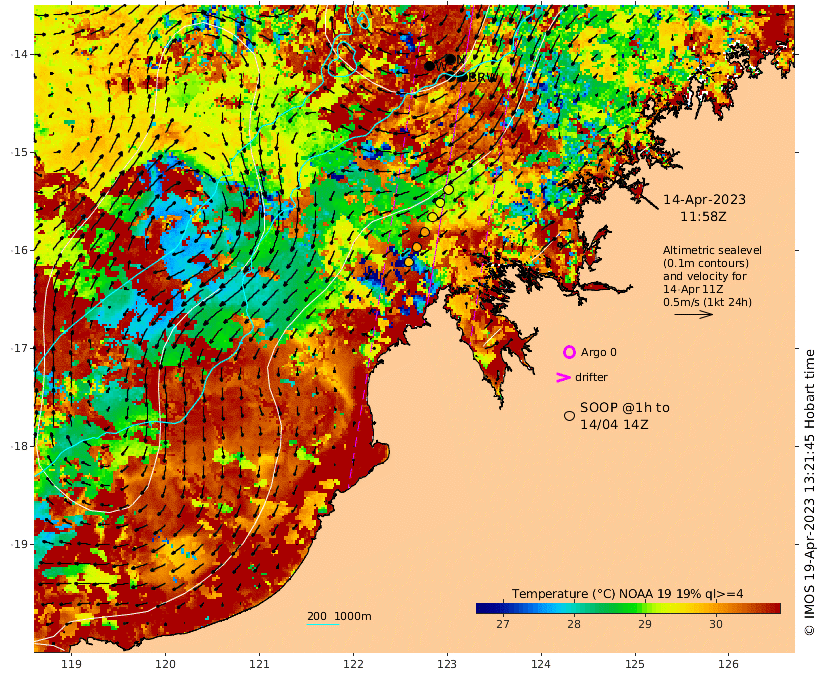This screenshot has height=680, width=820.
Task: Click the black mooring dot labelled BRW
Action: 462,77
